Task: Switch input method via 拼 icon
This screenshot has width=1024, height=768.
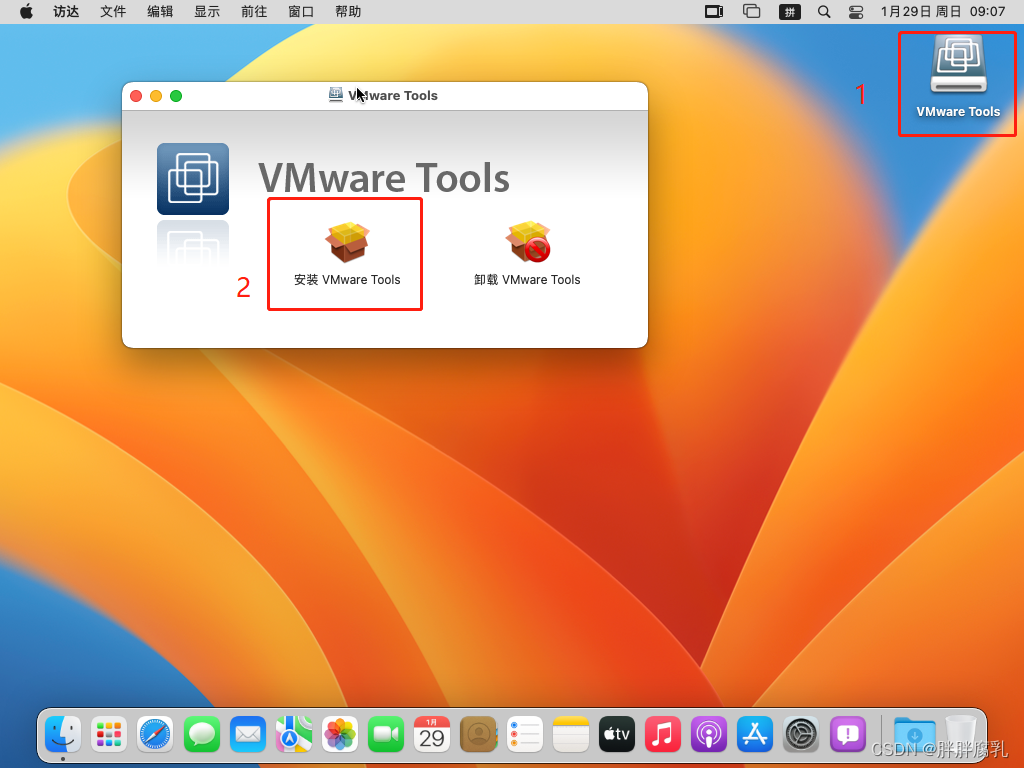Action: coord(790,12)
